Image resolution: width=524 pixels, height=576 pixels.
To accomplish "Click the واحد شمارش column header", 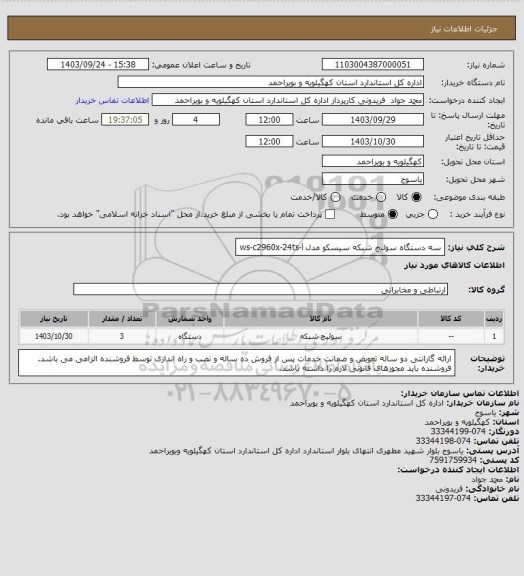I will coord(190,318).
